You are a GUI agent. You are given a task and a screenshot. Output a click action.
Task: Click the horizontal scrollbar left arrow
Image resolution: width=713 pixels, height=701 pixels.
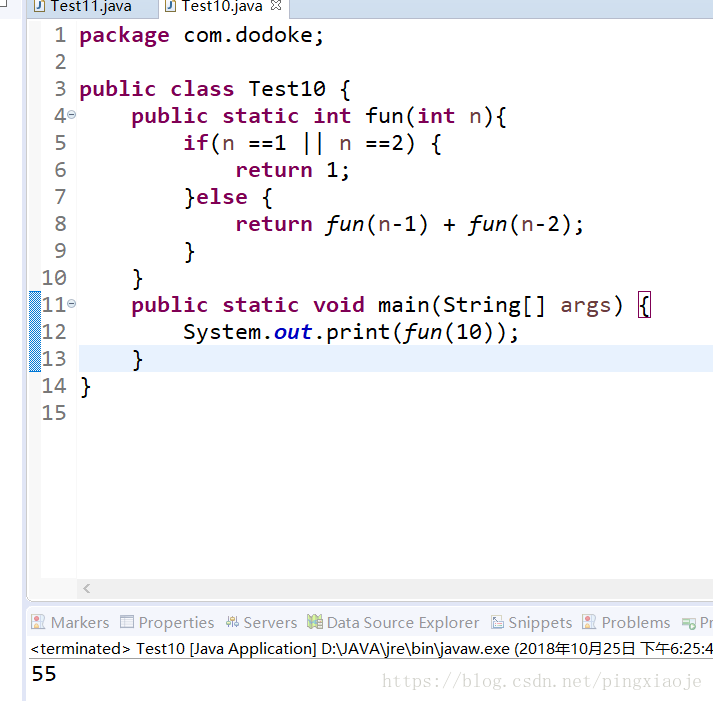(x=87, y=589)
